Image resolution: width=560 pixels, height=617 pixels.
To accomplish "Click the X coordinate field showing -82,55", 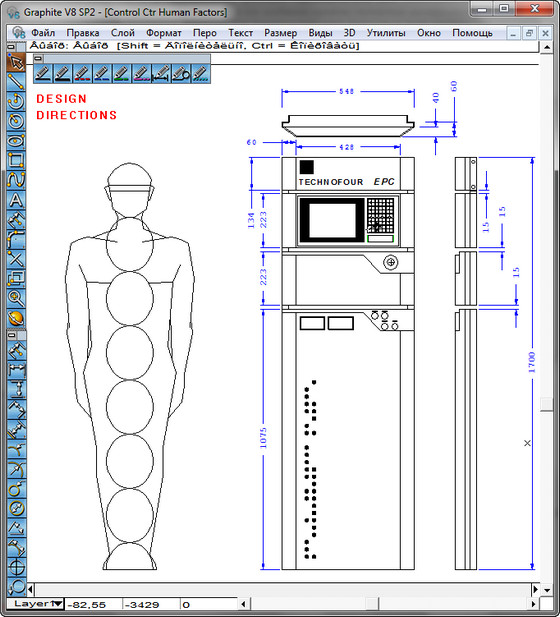I will (93, 604).
